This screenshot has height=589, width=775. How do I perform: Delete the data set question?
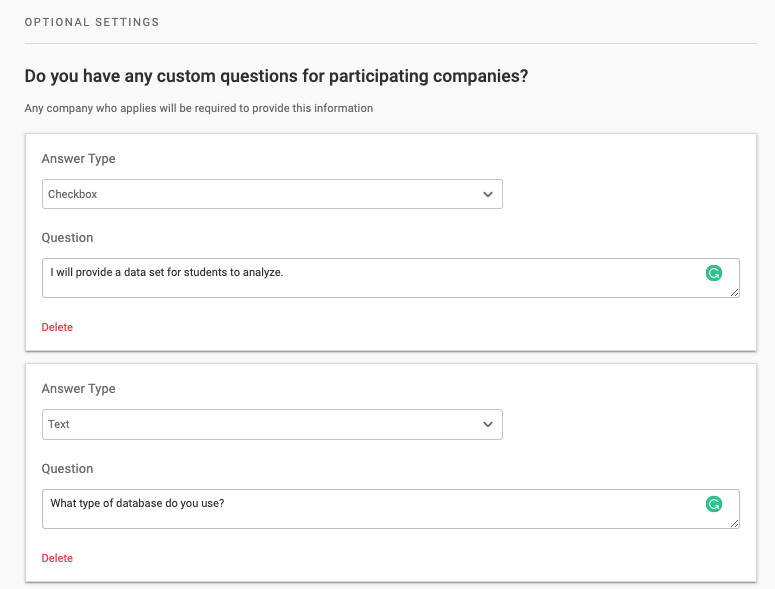57,327
